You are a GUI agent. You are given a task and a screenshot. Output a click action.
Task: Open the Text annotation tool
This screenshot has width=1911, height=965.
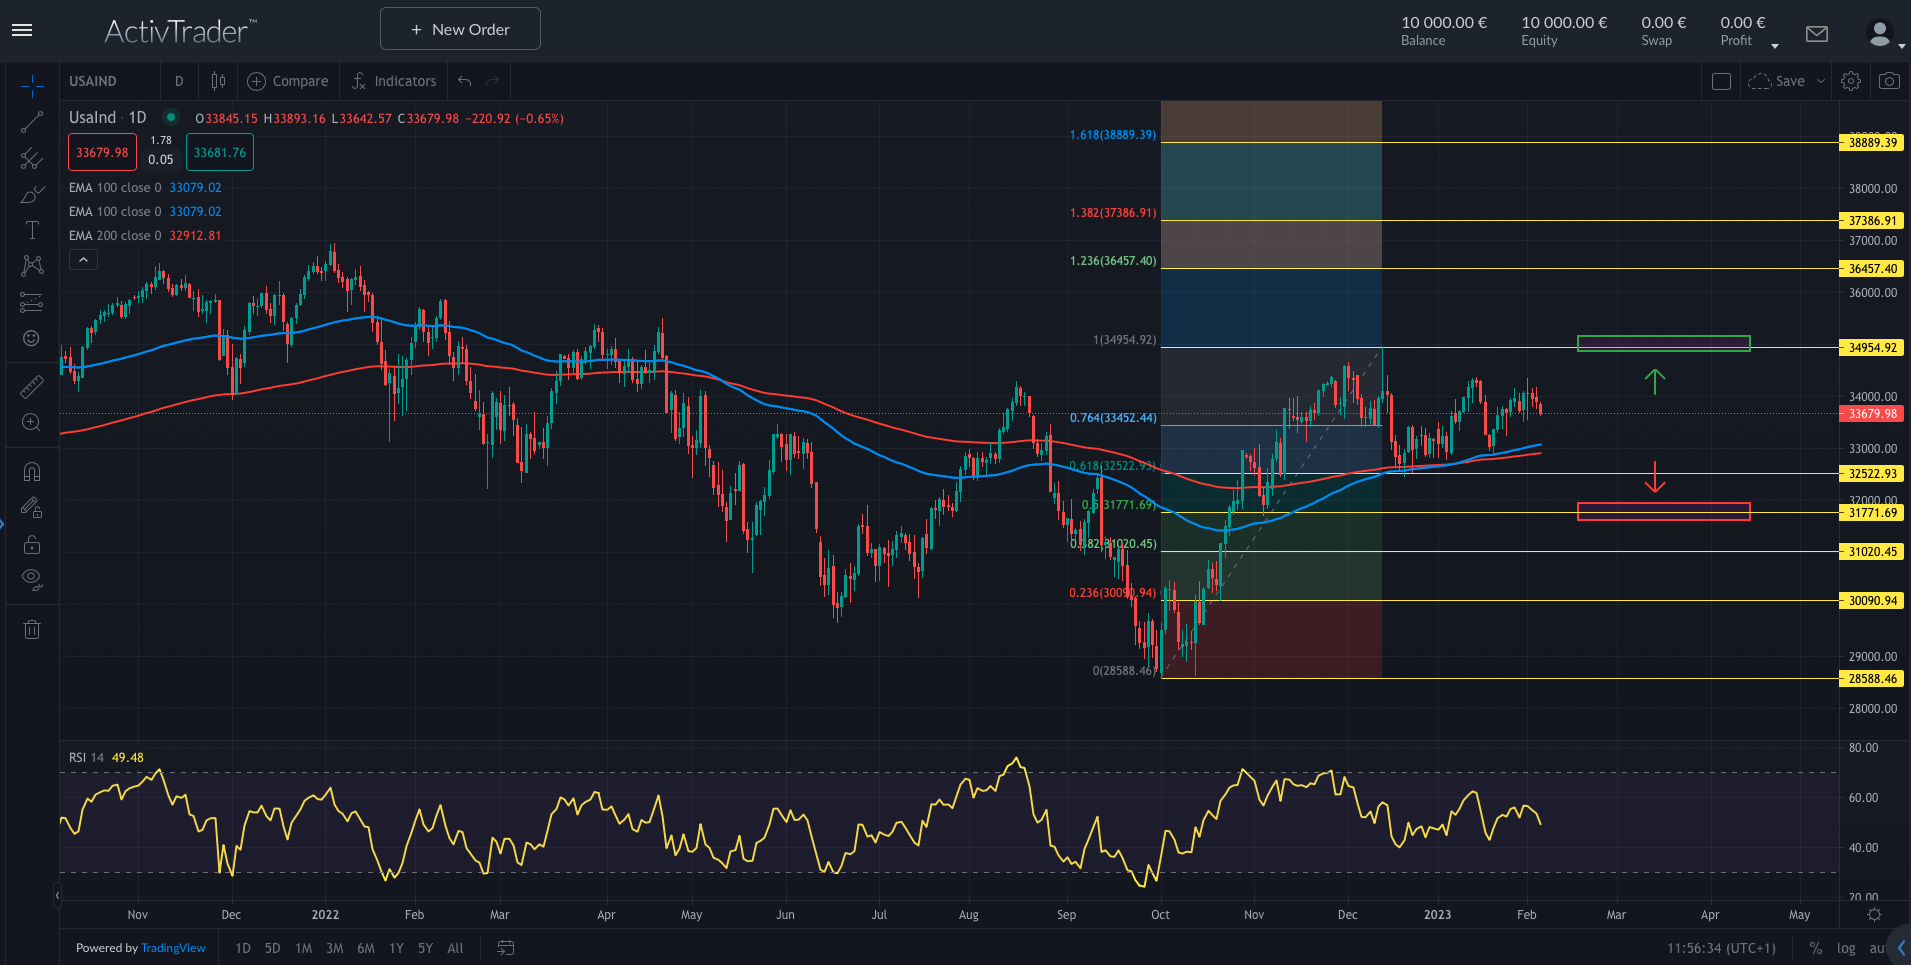tap(31, 229)
